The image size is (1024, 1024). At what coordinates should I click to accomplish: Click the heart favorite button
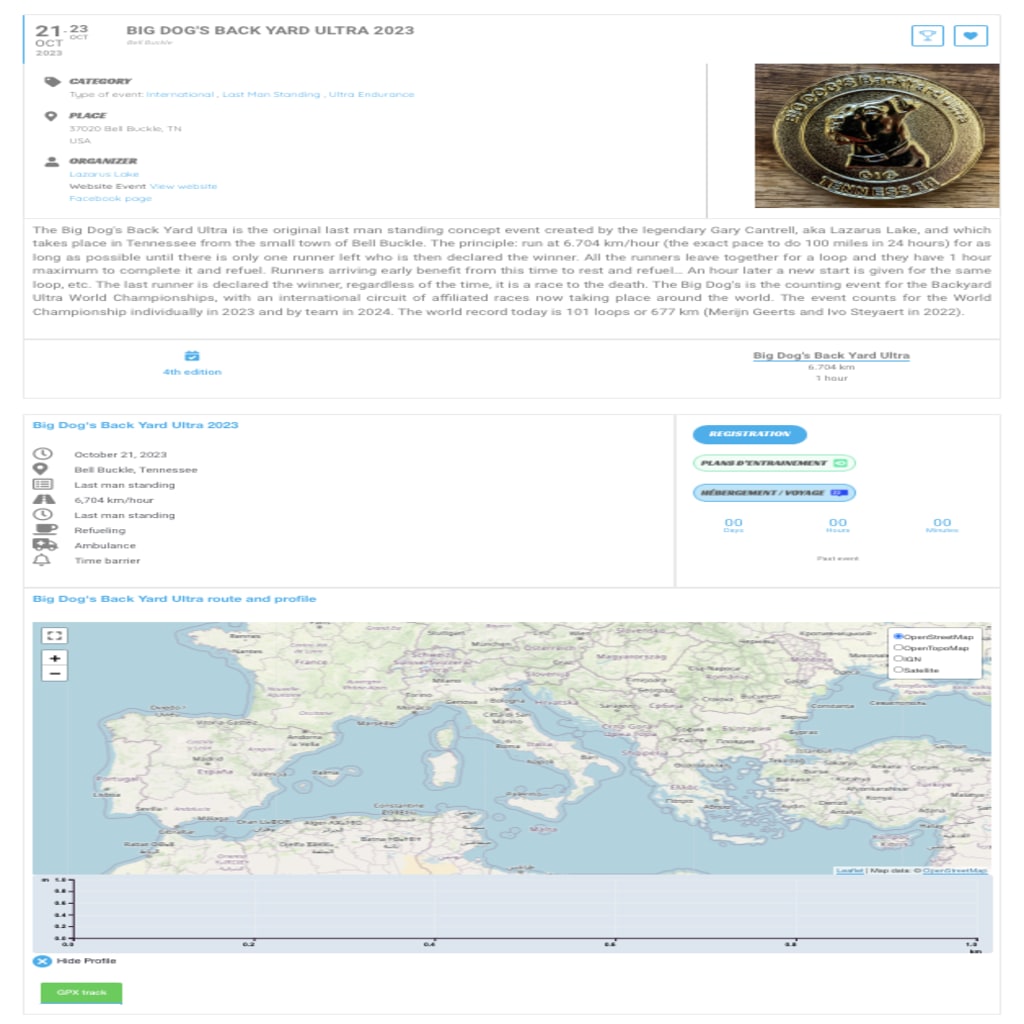click(970, 35)
